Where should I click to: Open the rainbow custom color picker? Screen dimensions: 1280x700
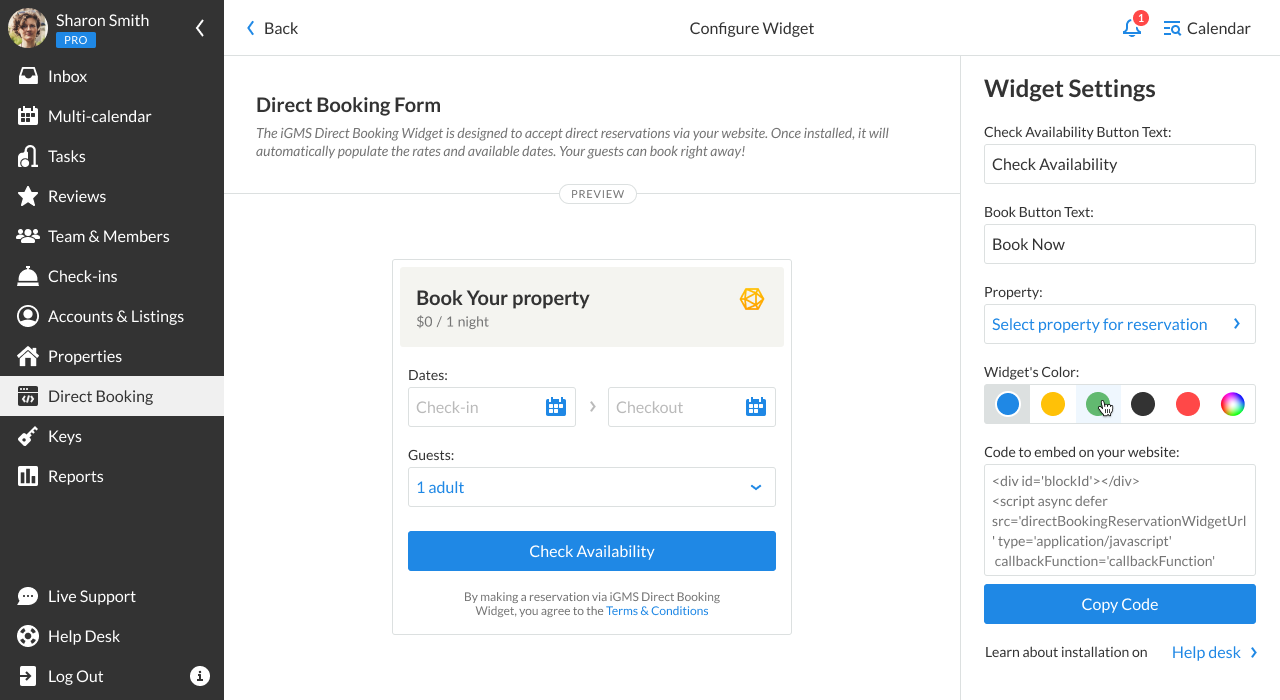tap(1233, 404)
